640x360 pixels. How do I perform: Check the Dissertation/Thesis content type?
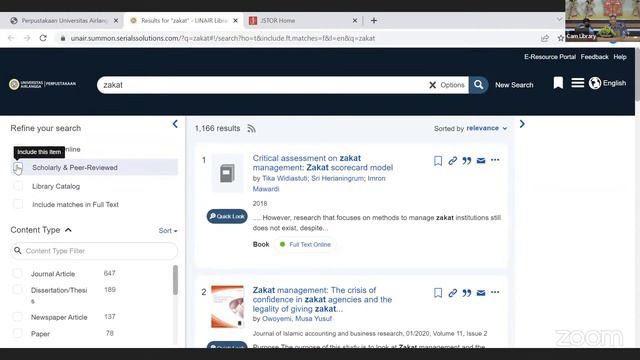[x=17, y=290]
